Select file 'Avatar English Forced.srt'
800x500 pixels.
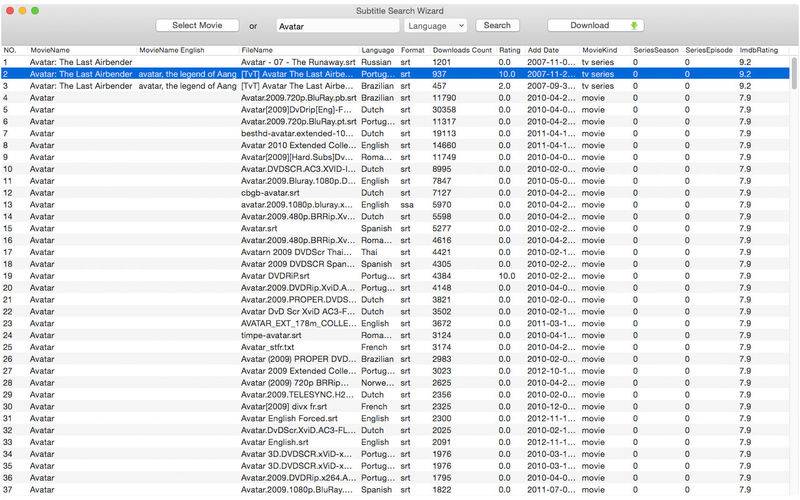tap(289, 418)
